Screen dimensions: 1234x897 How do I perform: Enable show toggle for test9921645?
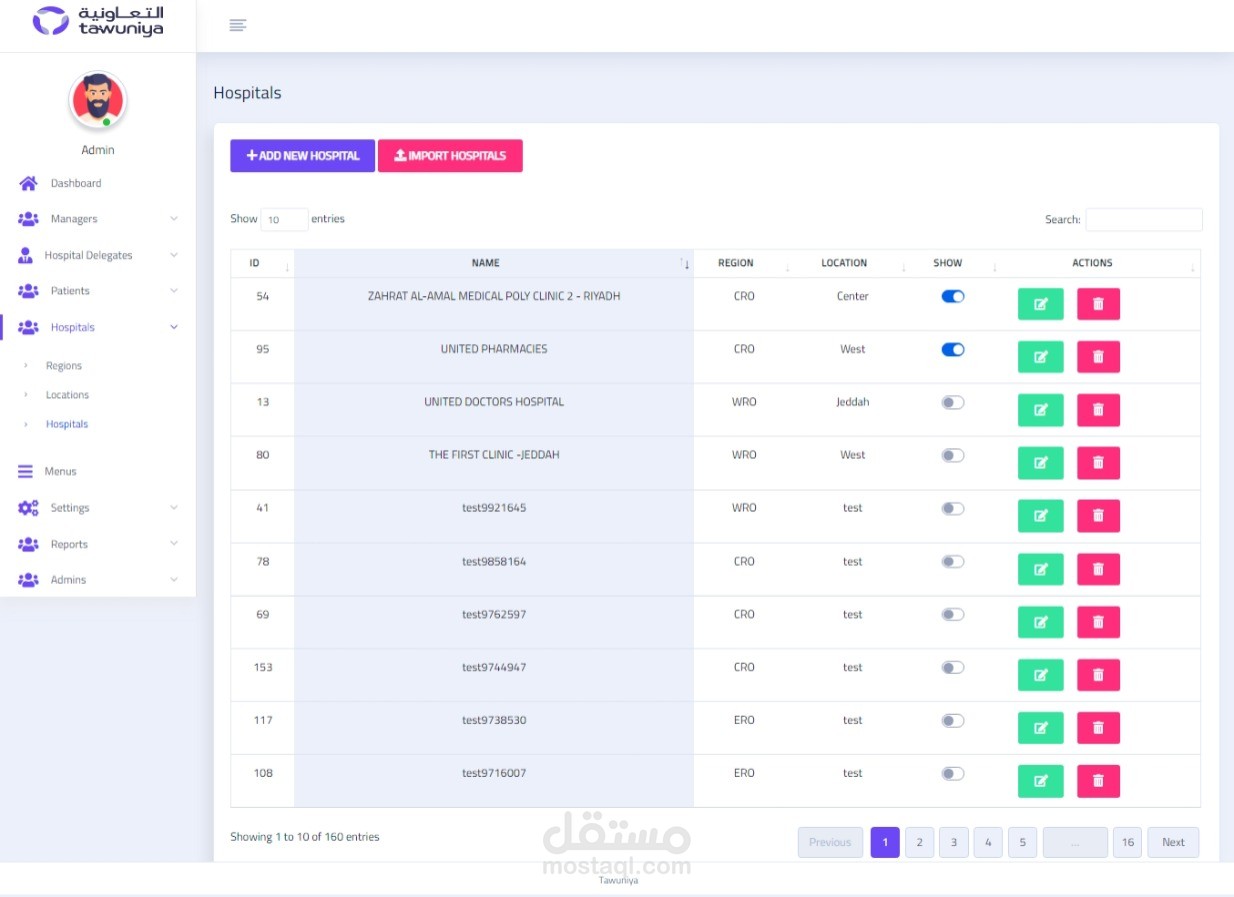coord(953,508)
